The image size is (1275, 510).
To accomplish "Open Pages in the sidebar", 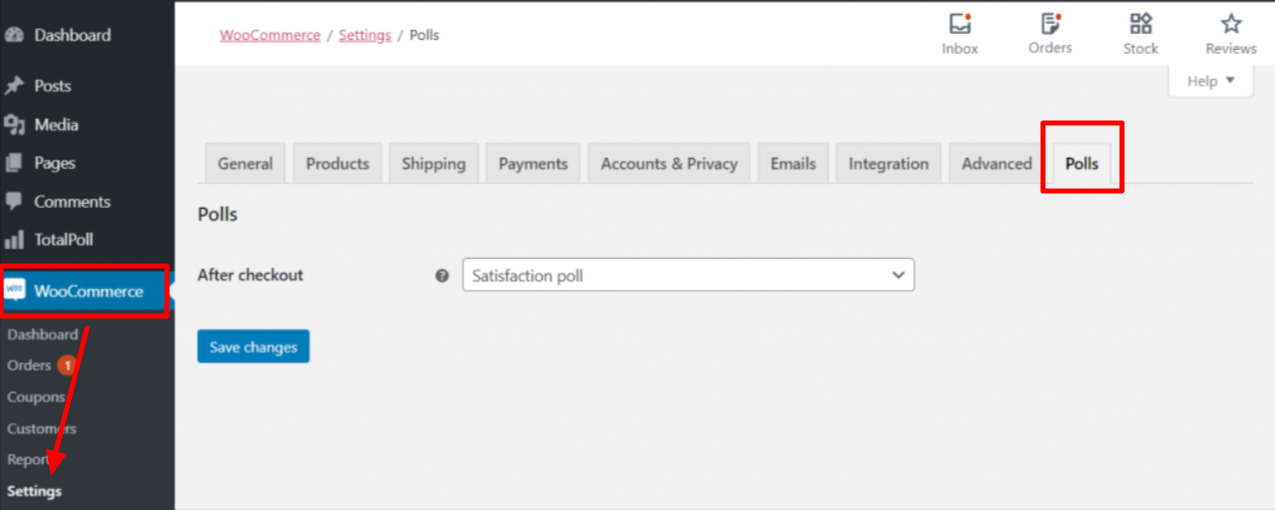I will coord(54,163).
